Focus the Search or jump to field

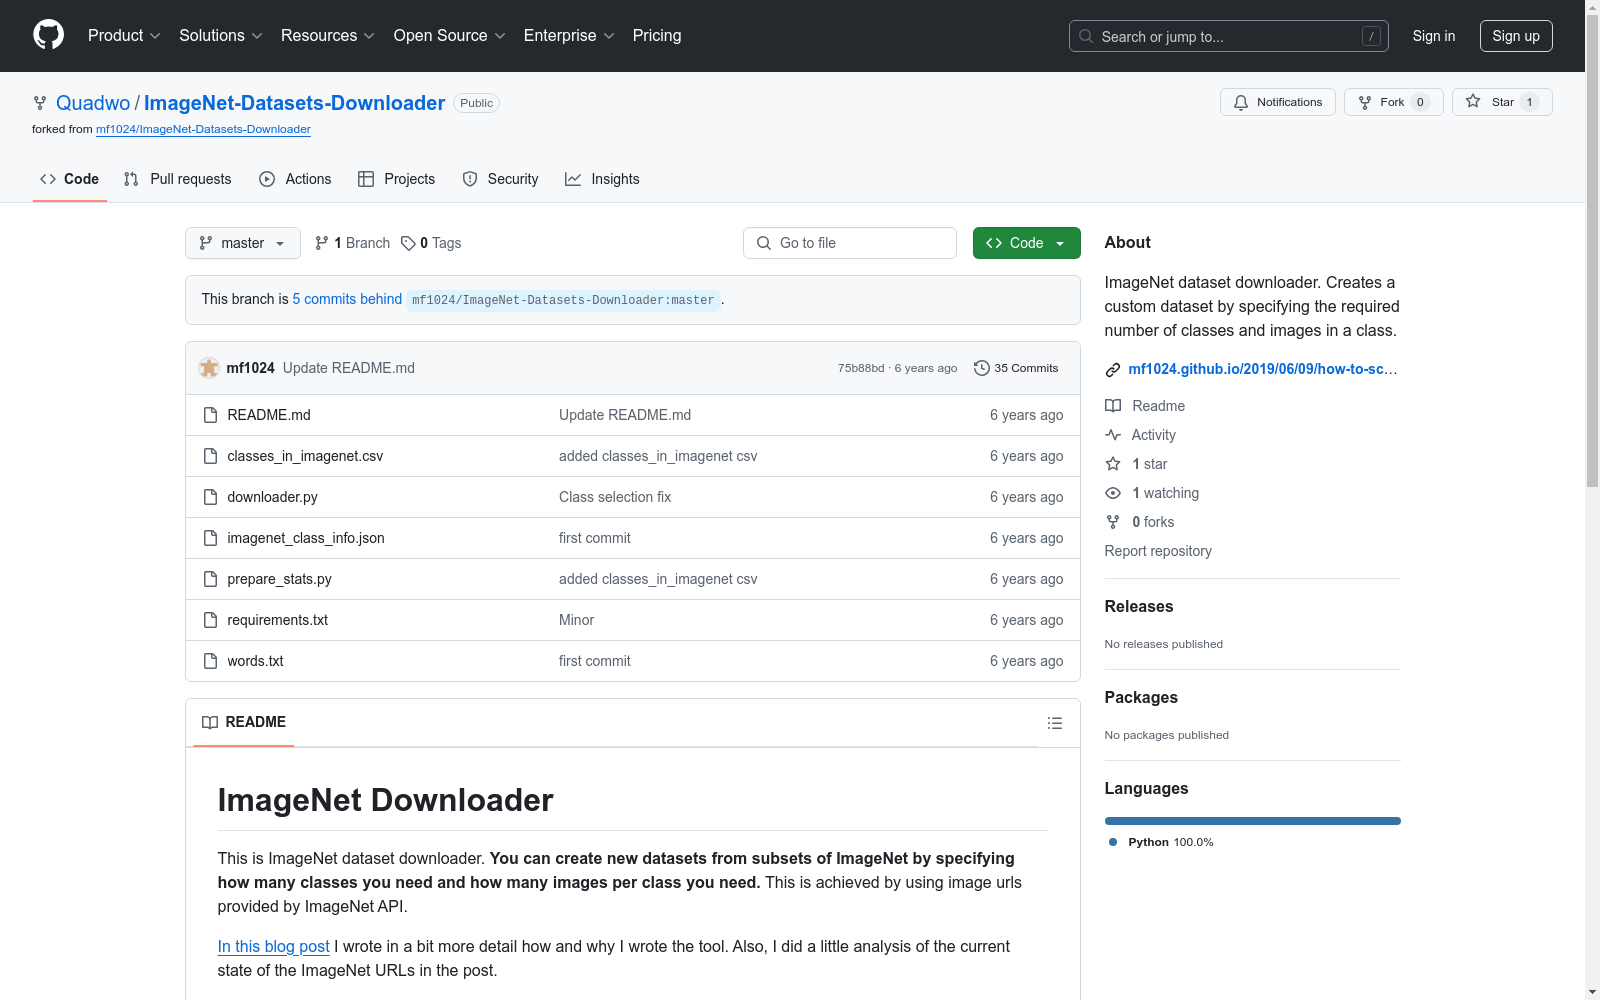tap(1228, 36)
